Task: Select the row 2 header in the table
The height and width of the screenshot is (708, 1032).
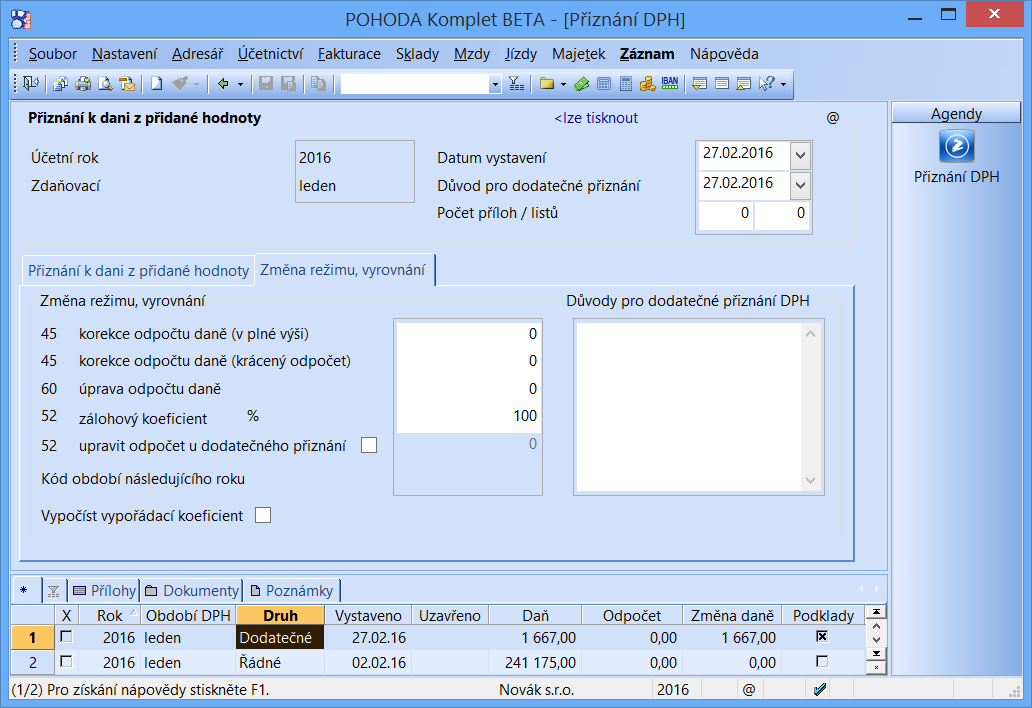Action: coord(33,662)
